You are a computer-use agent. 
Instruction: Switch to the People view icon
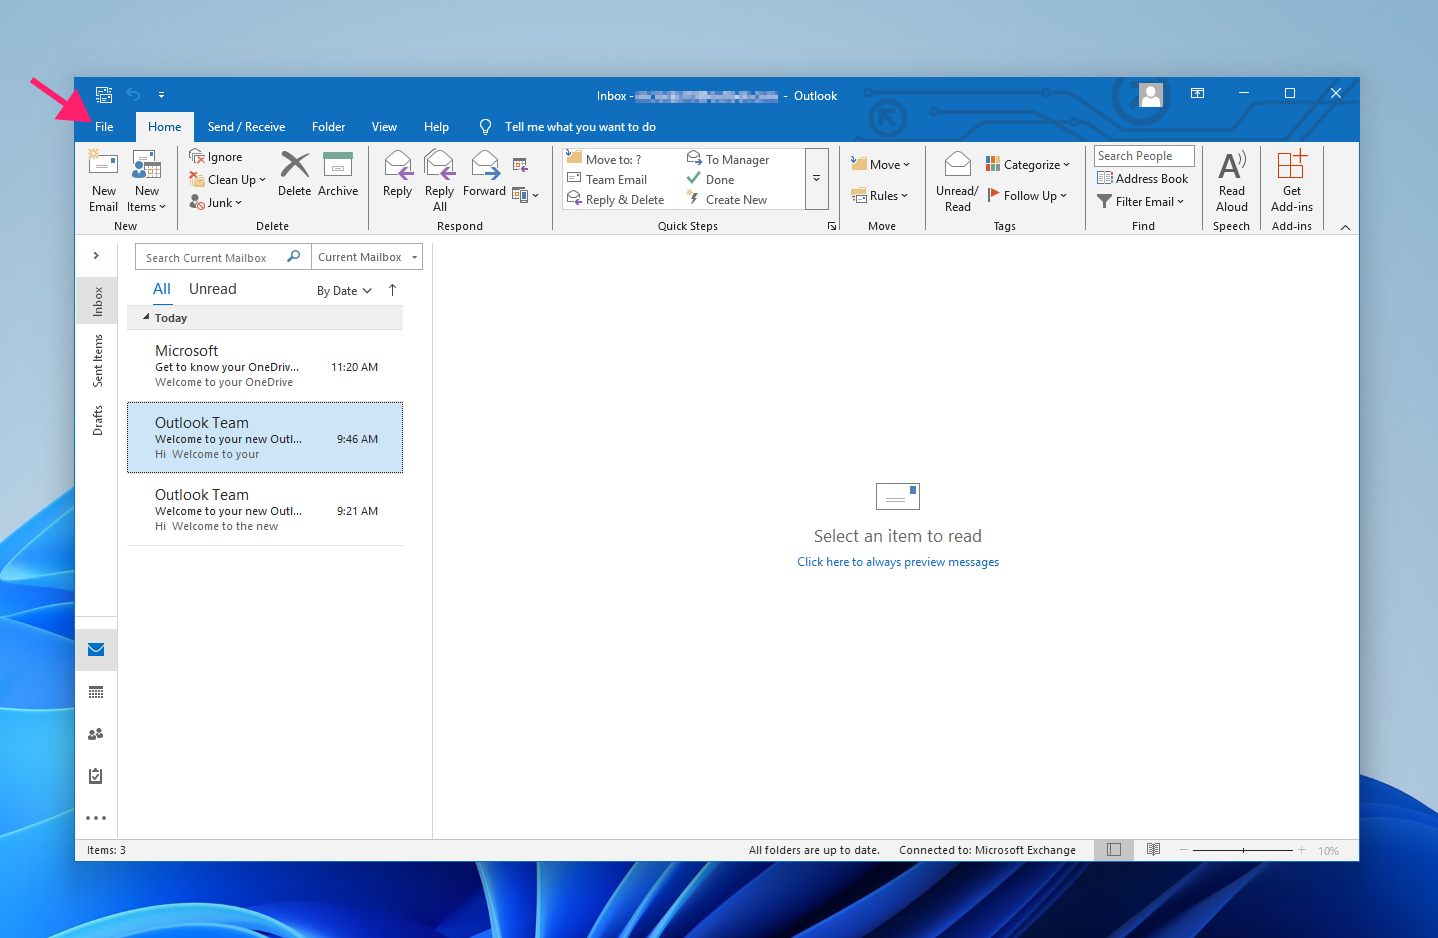coord(96,734)
